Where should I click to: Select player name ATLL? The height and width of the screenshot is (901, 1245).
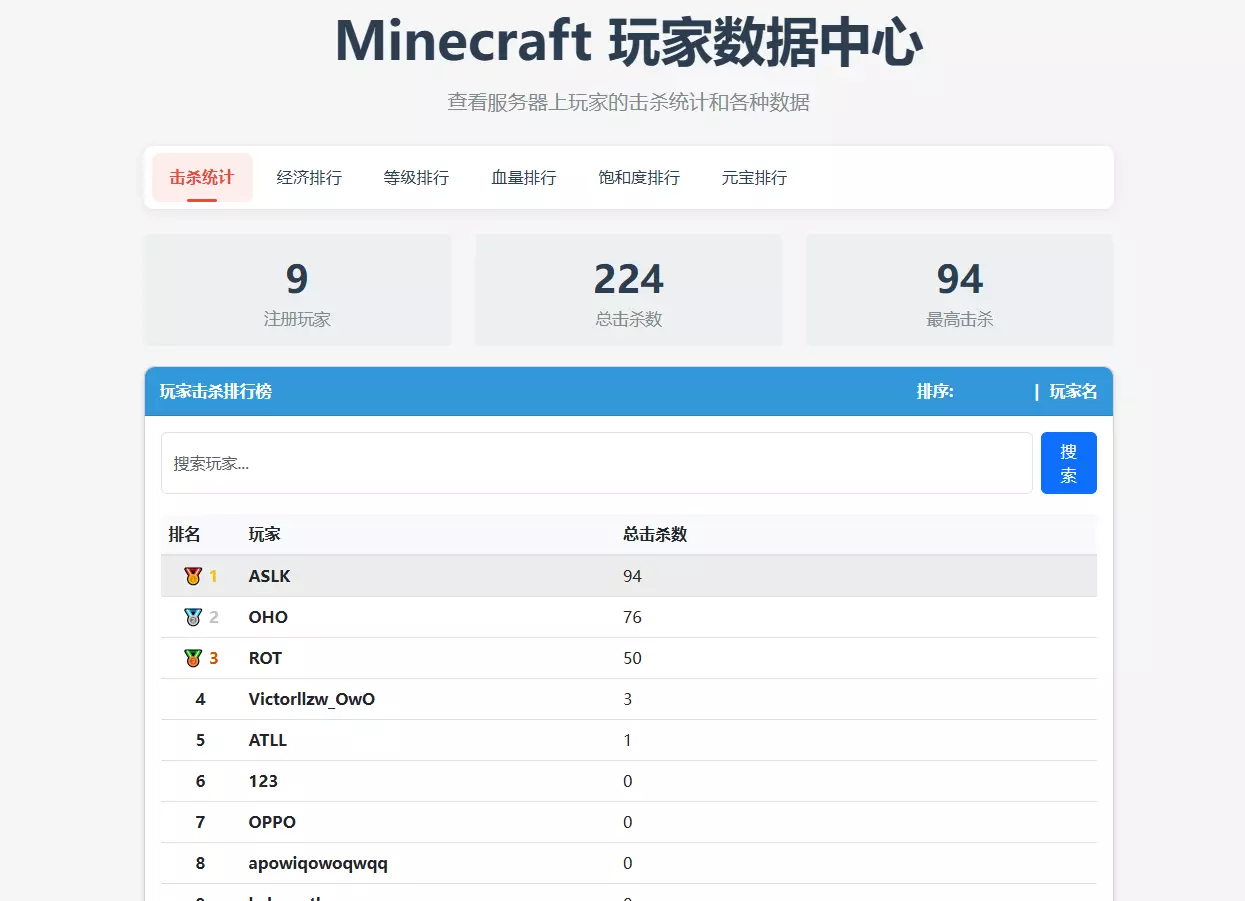tap(268, 741)
